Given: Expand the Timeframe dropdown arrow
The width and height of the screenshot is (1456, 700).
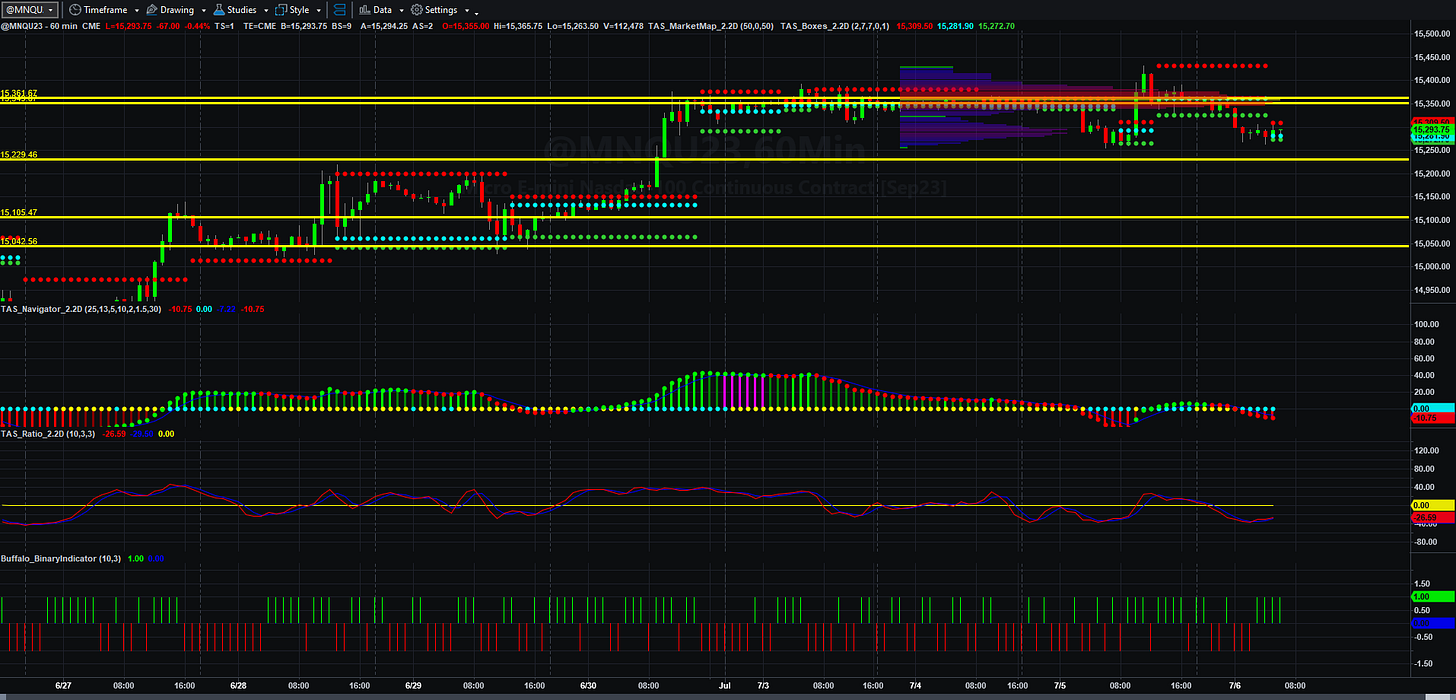Looking at the screenshot, I should tap(137, 10).
